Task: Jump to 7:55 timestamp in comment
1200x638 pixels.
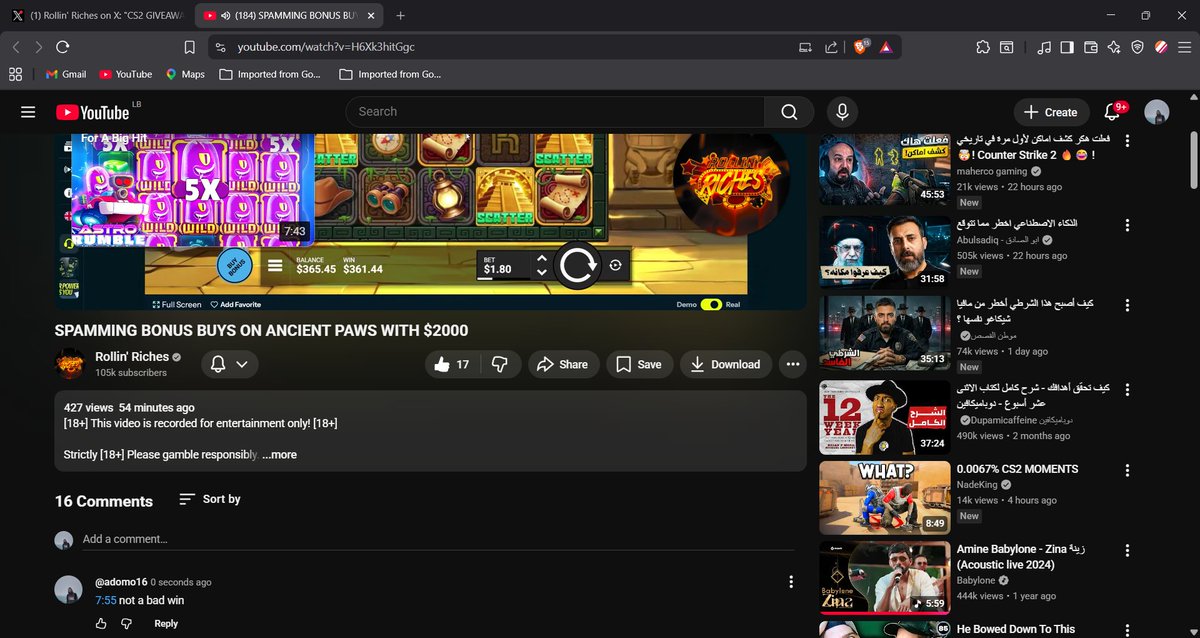Action: click(106, 600)
